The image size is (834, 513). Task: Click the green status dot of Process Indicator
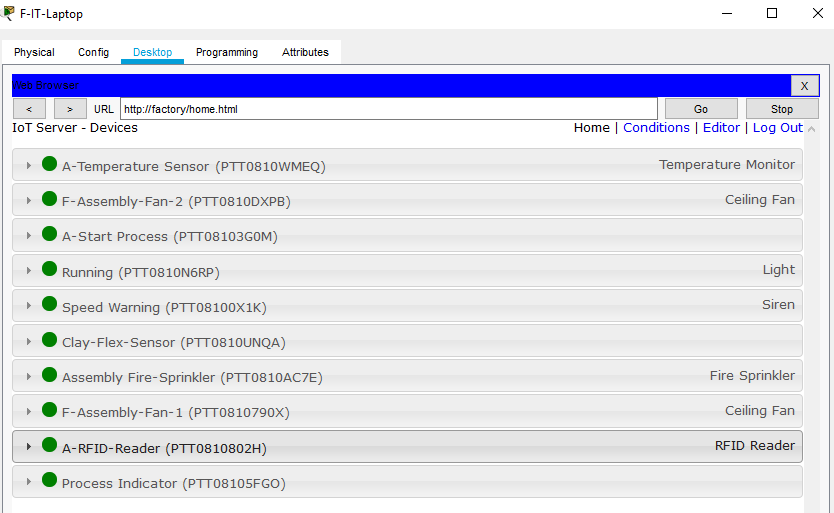coord(49,480)
